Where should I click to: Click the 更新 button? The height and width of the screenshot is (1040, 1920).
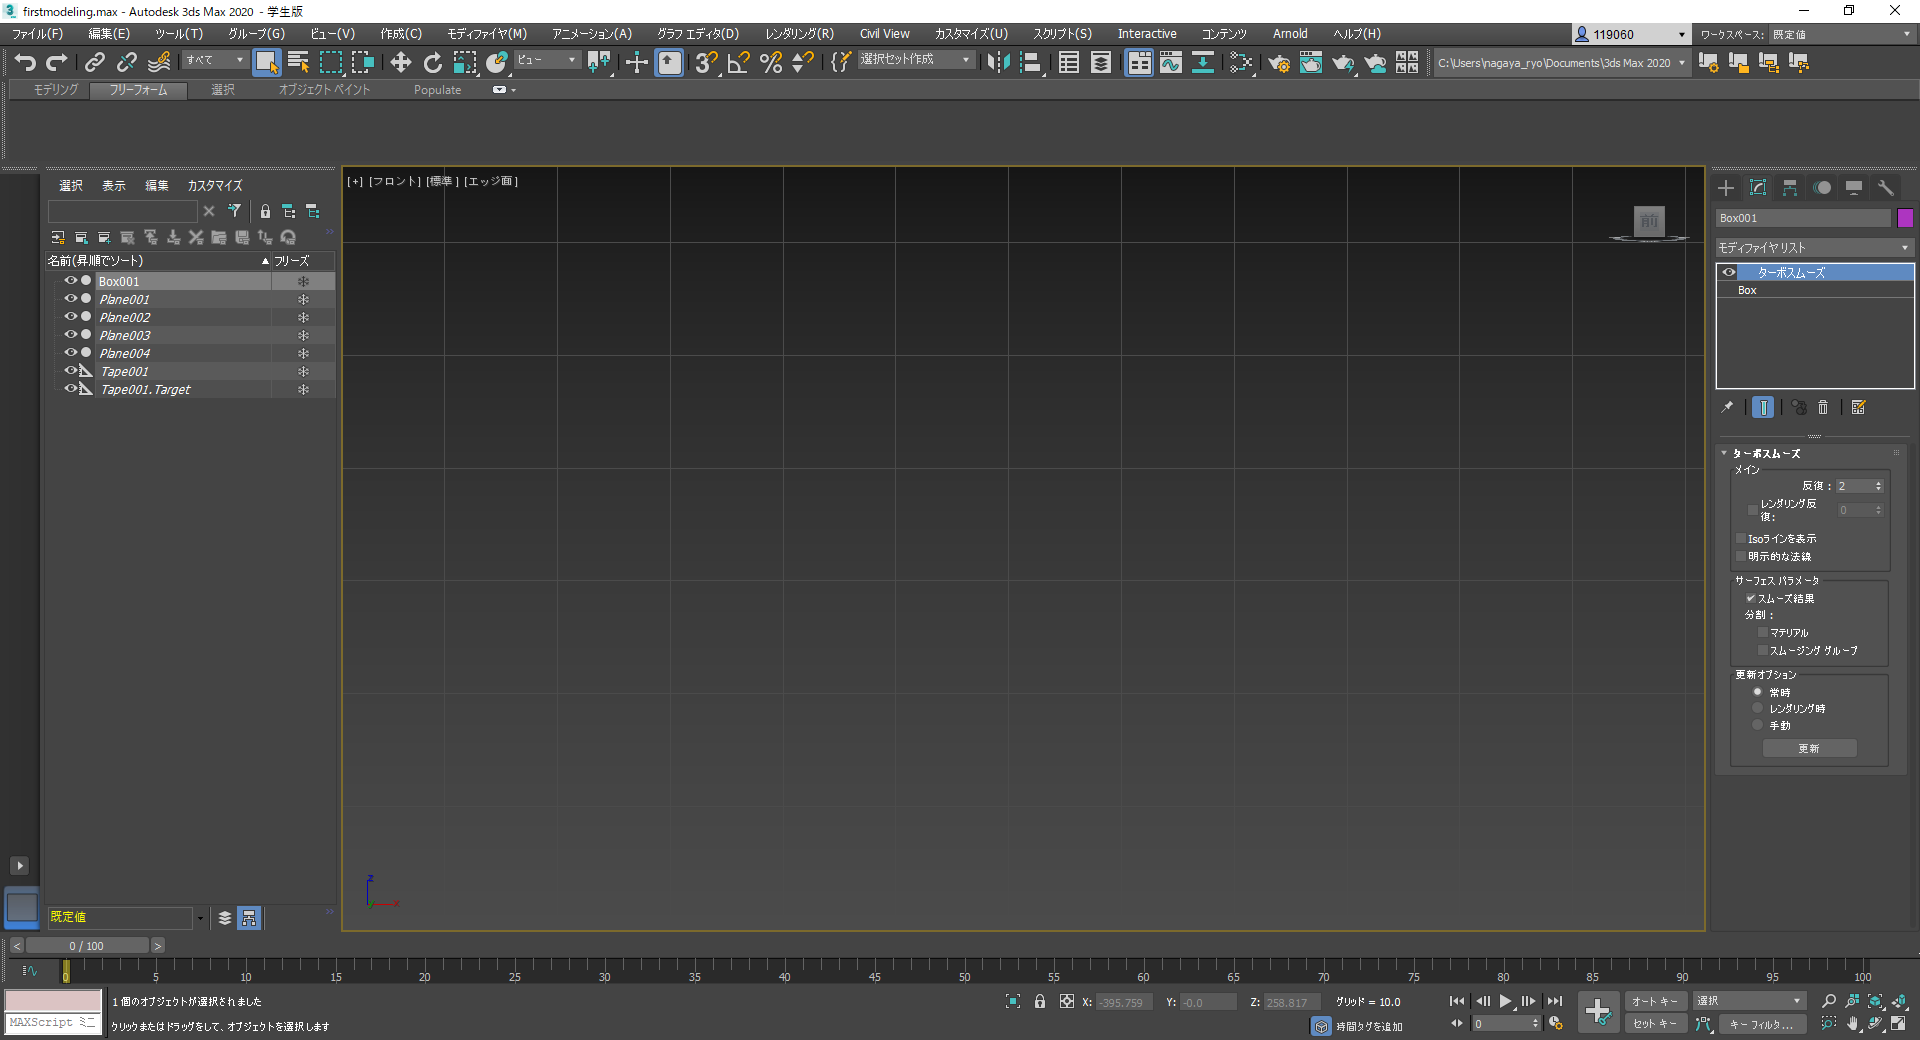tap(1809, 749)
